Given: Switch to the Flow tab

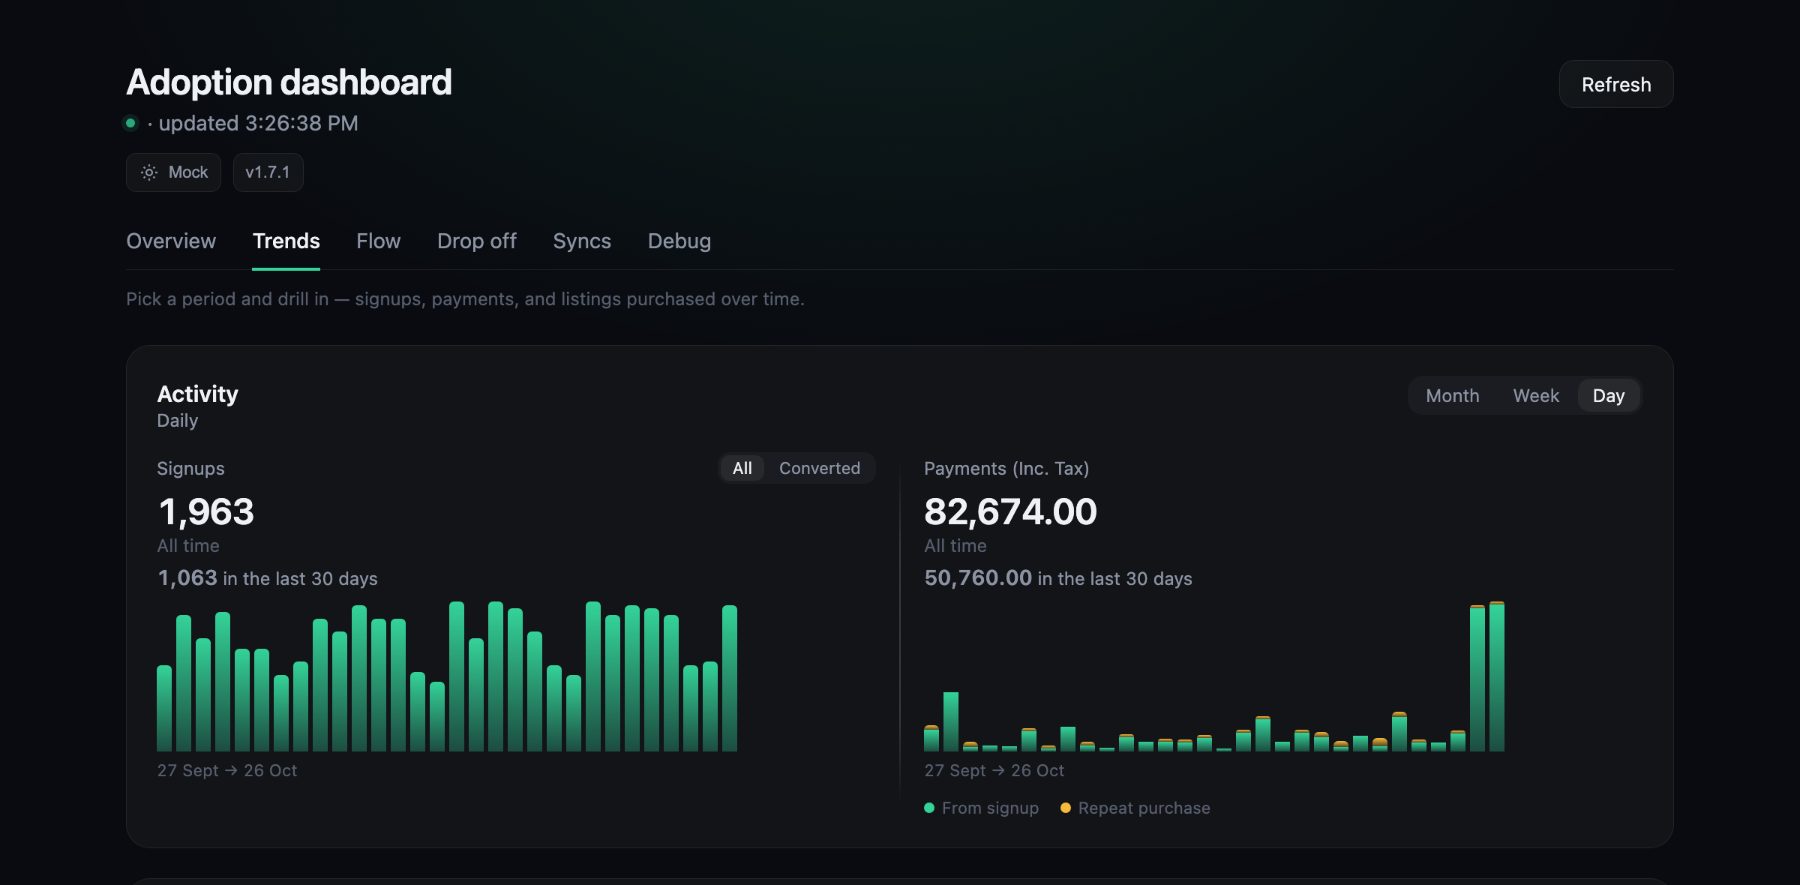Looking at the screenshot, I should (x=378, y=241).
